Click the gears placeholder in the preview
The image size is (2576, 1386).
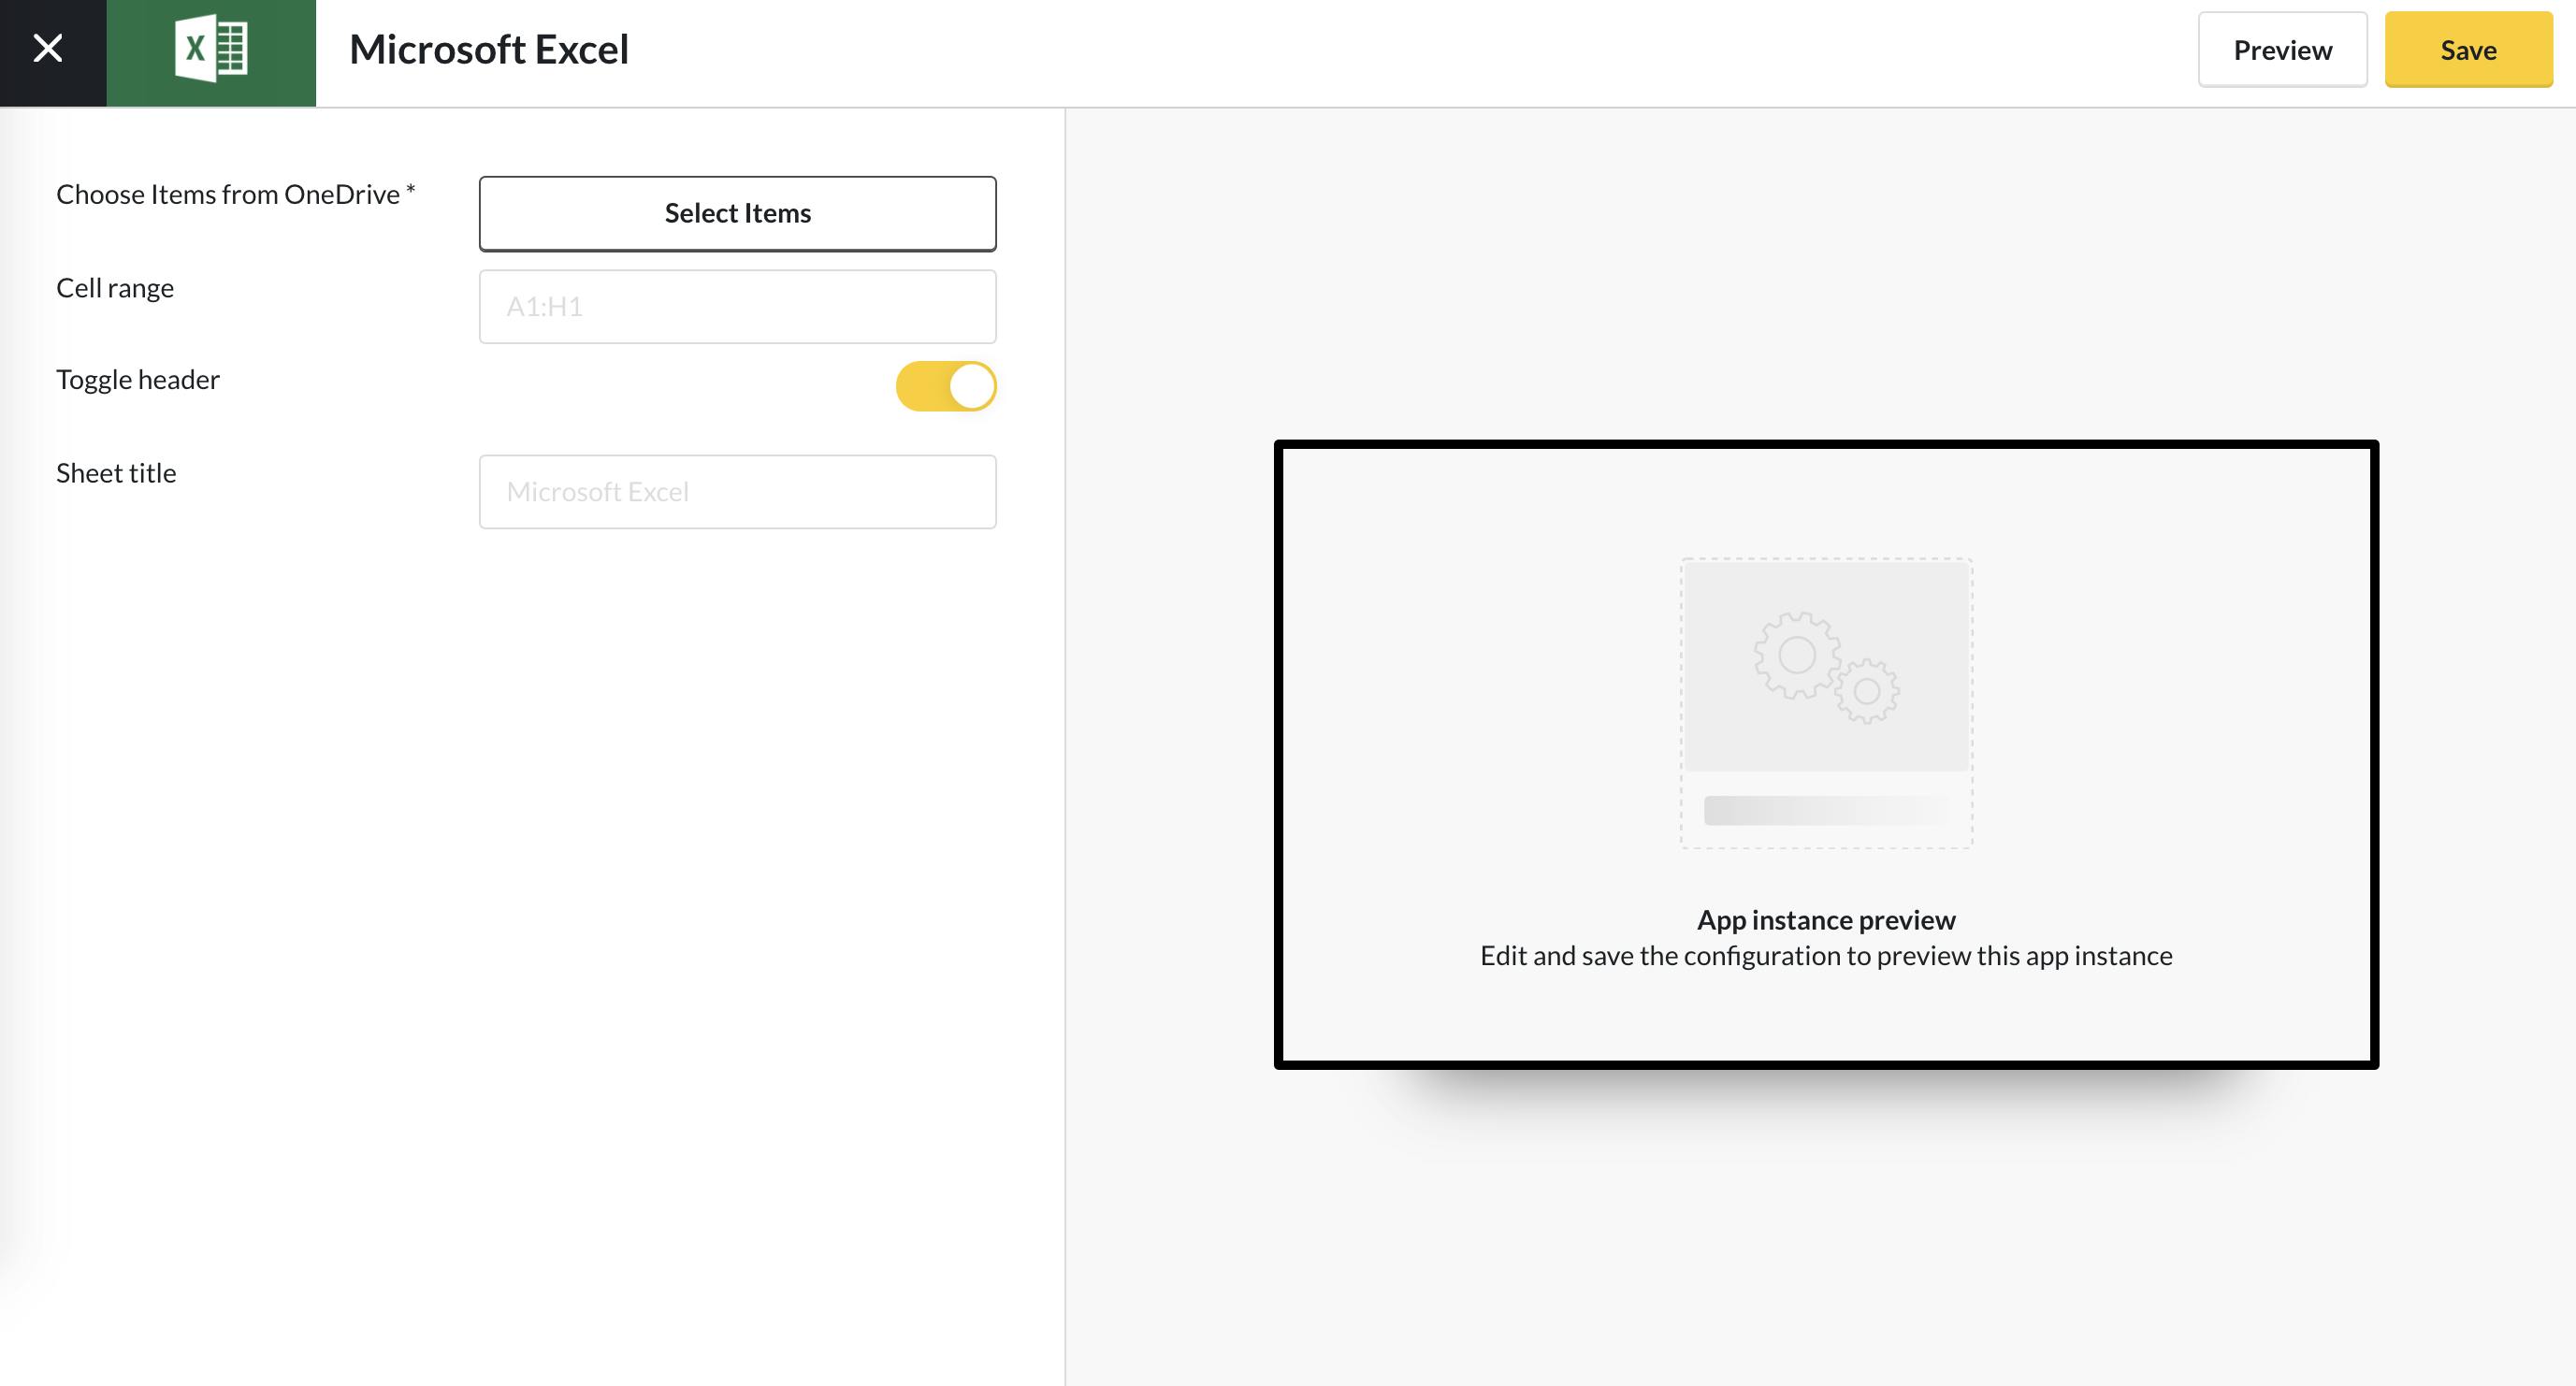click(1826, 668)
